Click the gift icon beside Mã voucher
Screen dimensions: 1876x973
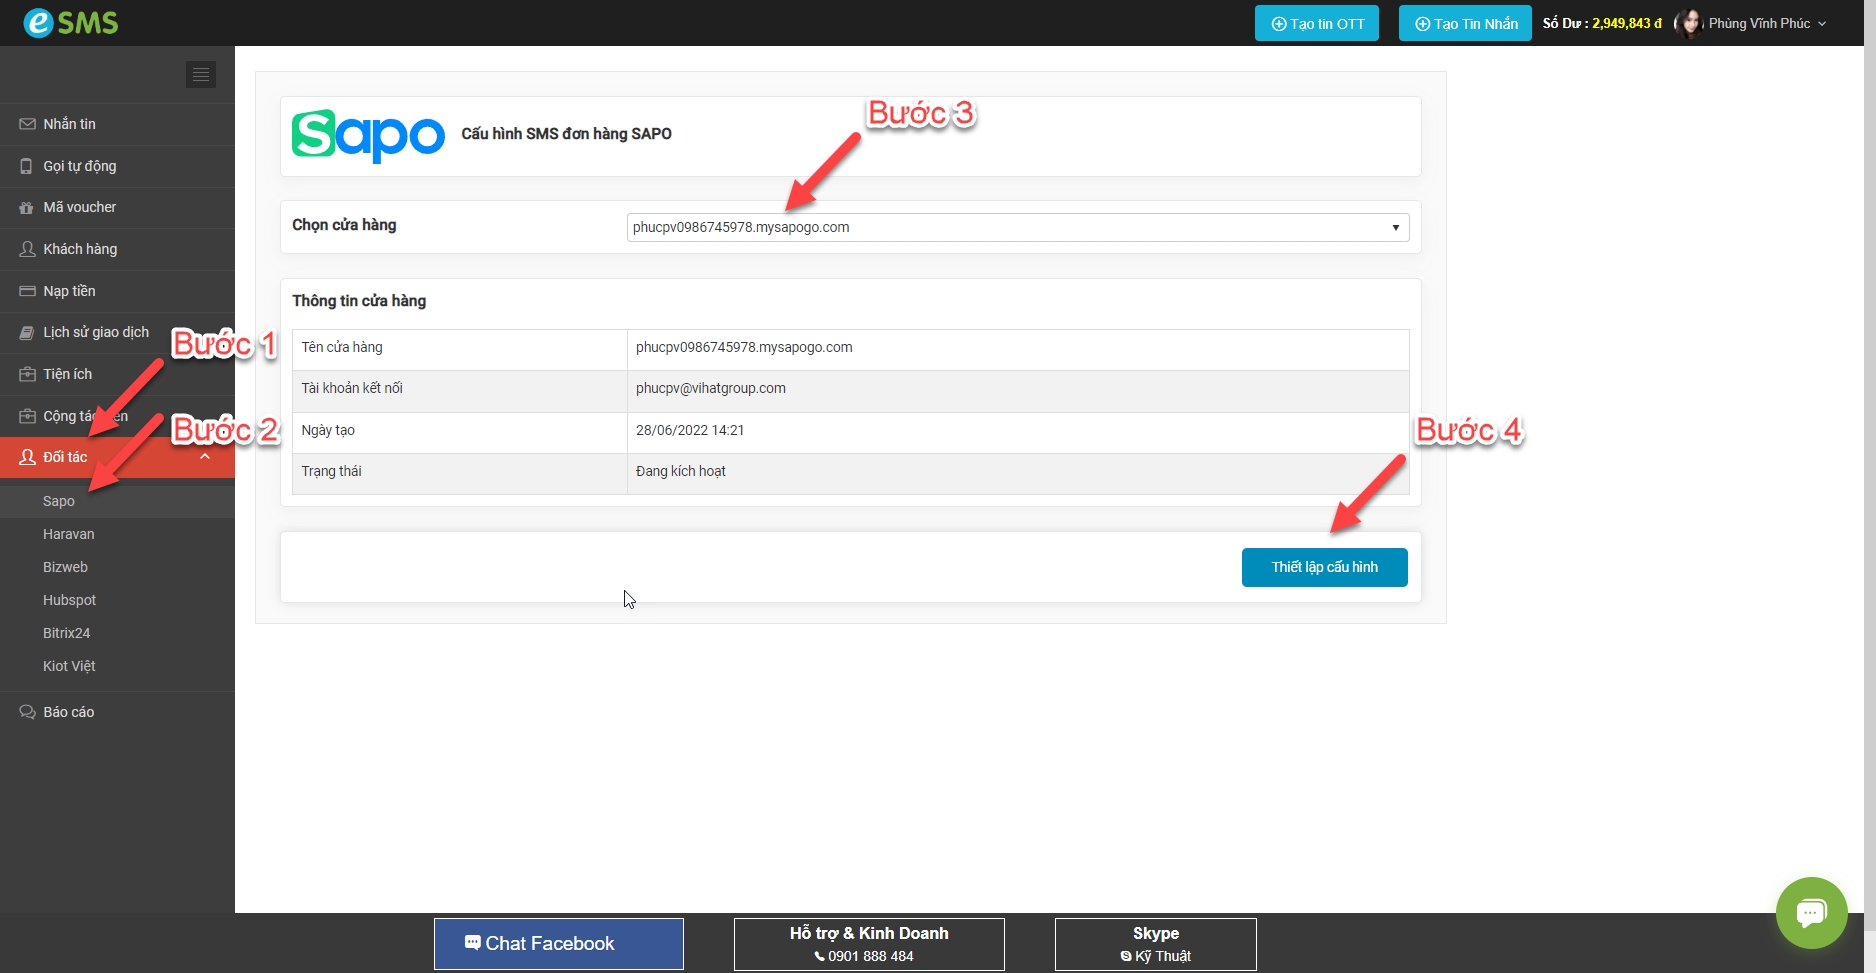click(x=27, y=208)
